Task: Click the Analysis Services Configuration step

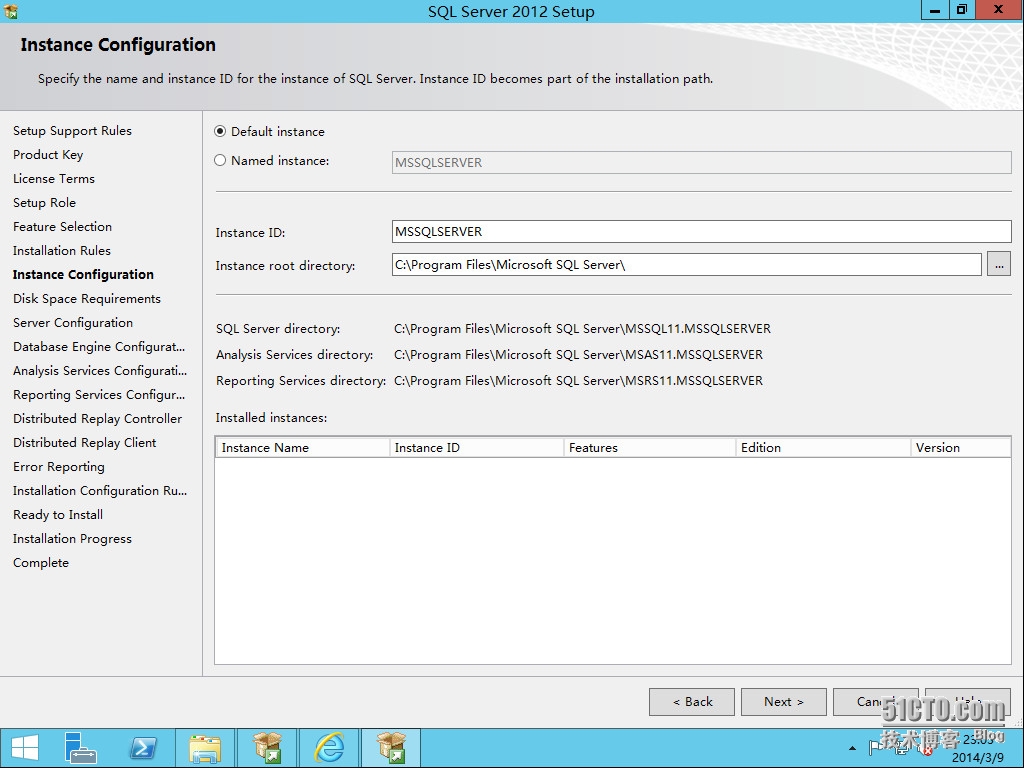Action: (100, 371)
